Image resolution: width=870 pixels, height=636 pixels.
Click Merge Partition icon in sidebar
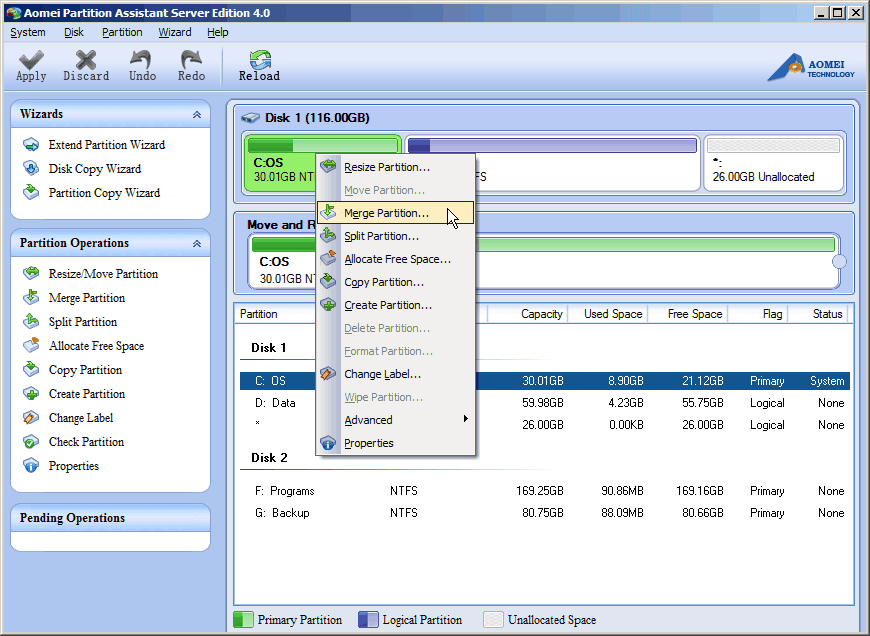[31, 297]
